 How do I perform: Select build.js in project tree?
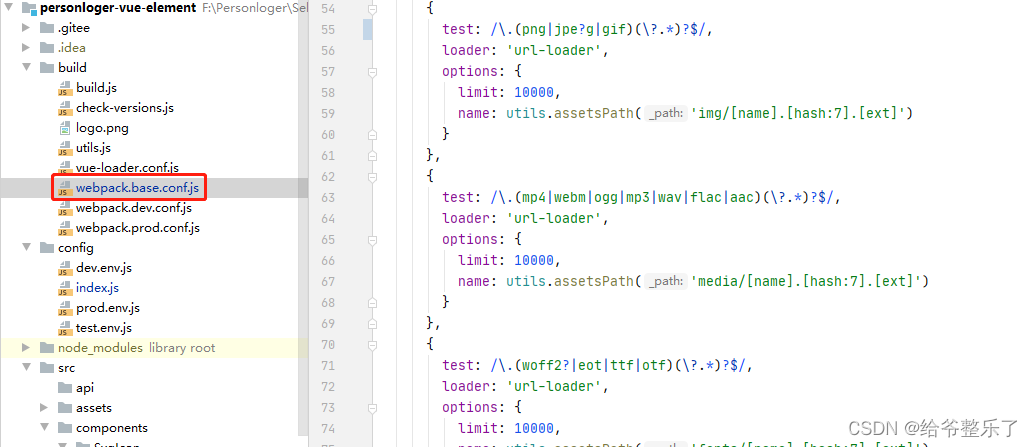click(96, 88)
